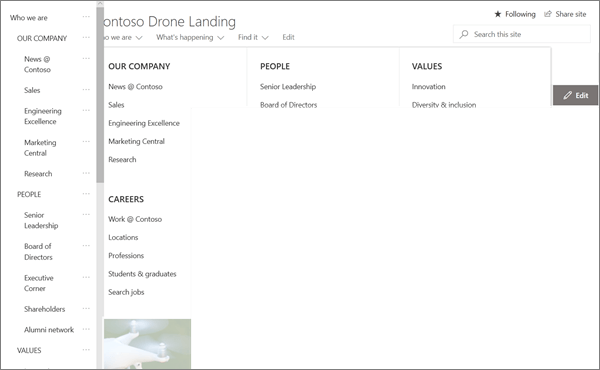Viewport: 600px width, 370px height.
Task: Open ellipsis menu for Alumni network sidebar item
Action: pos(86,329)
